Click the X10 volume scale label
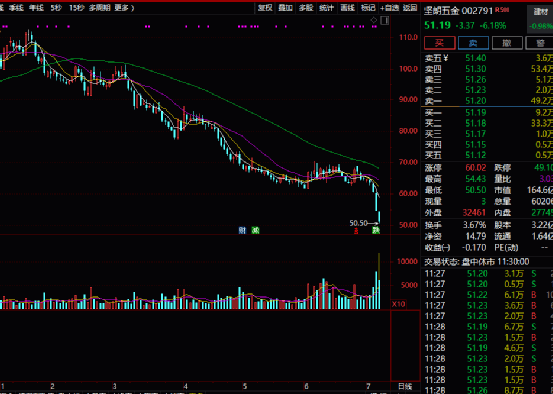Screen dimensions: 553x394 coord(399,304)
